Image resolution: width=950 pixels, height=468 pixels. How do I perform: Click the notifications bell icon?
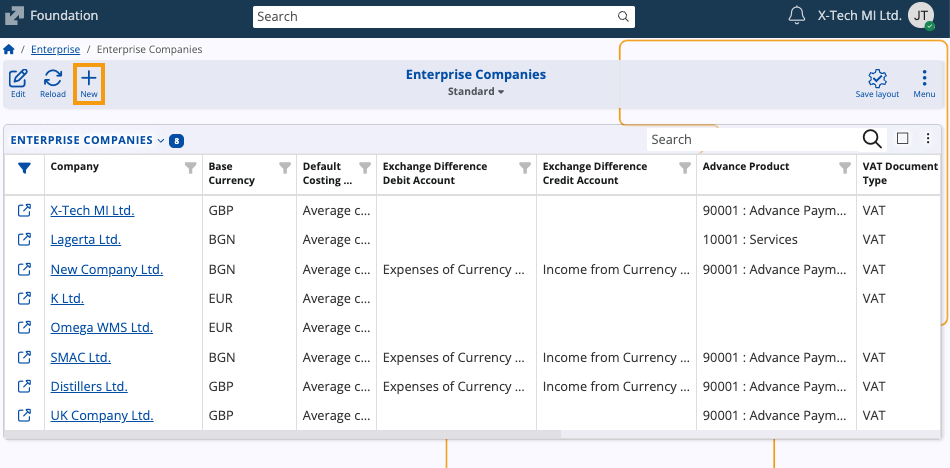(x=797, y=16)
